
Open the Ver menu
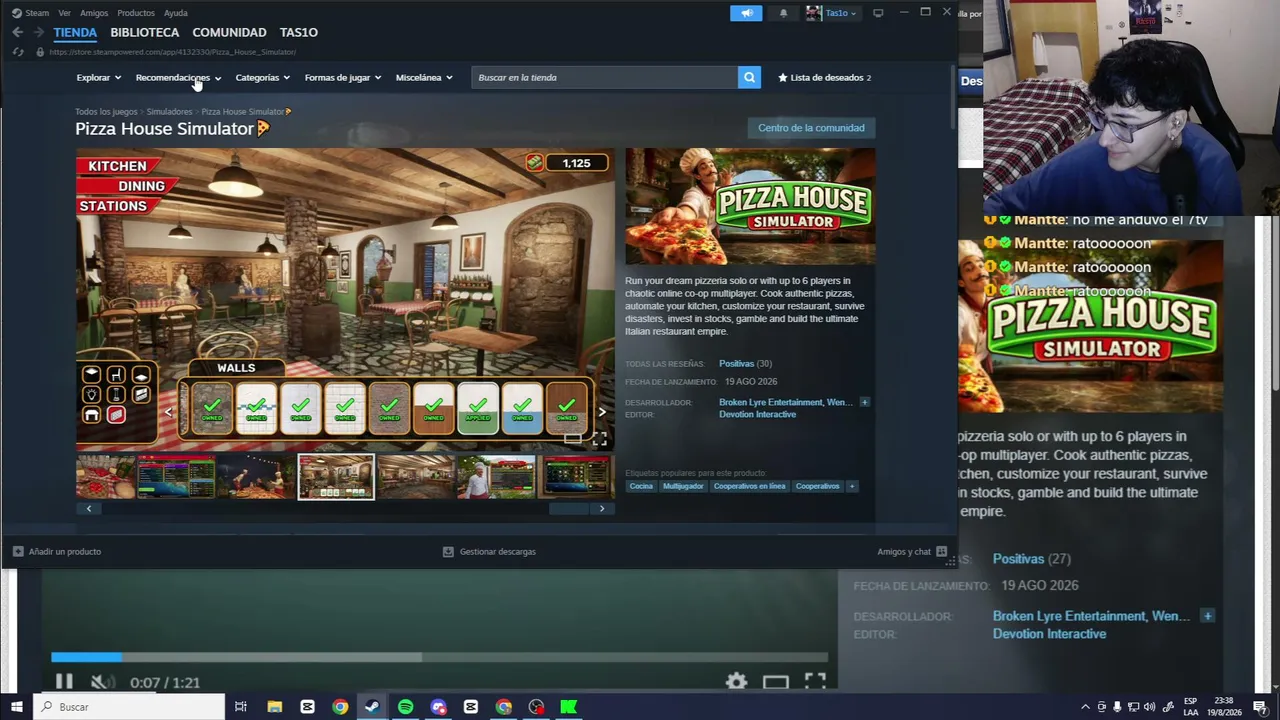tap(65, 13)
